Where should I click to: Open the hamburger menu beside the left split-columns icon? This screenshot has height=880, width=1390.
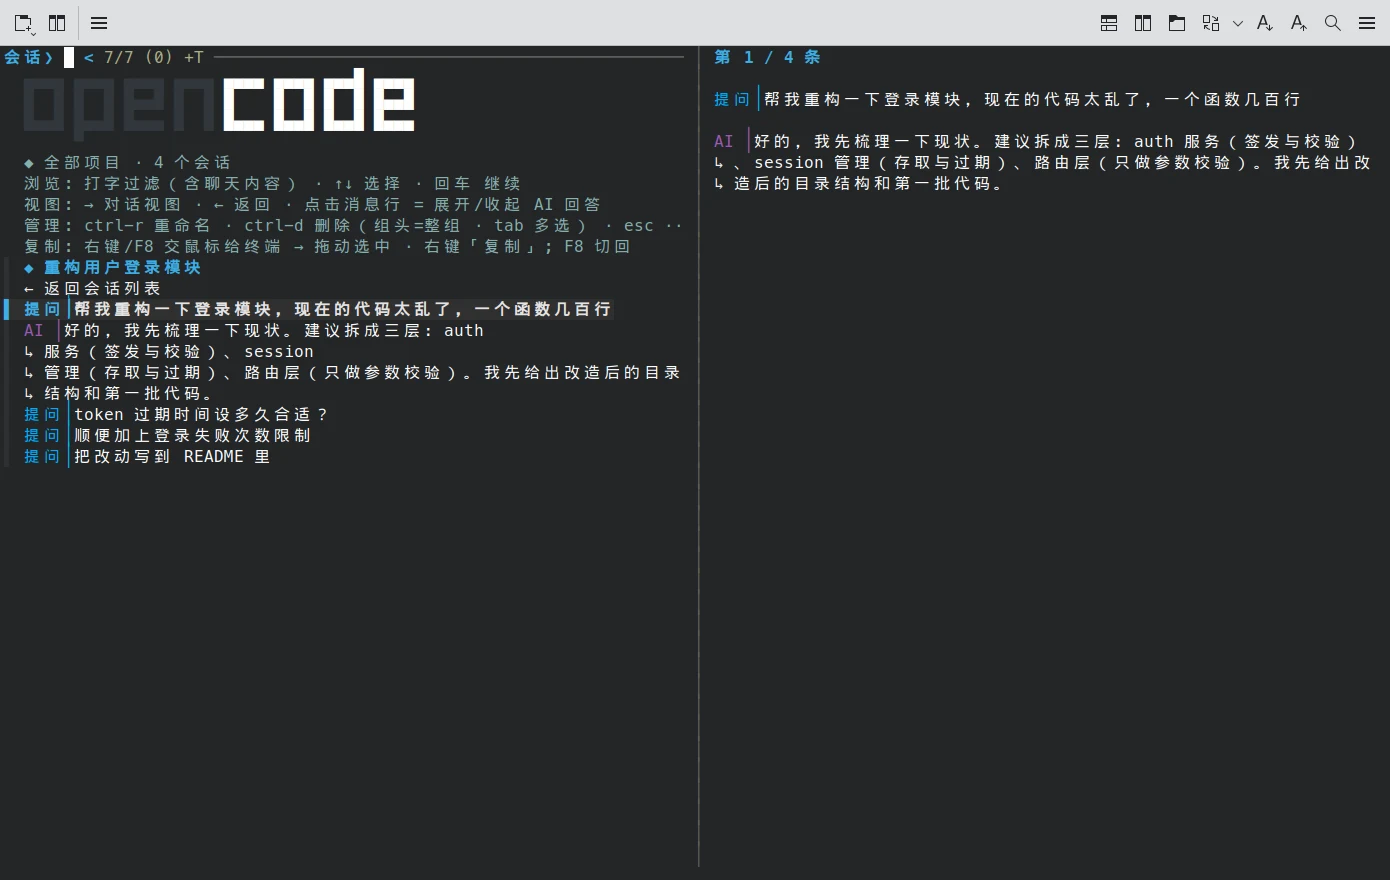click(x=99, y=23)
